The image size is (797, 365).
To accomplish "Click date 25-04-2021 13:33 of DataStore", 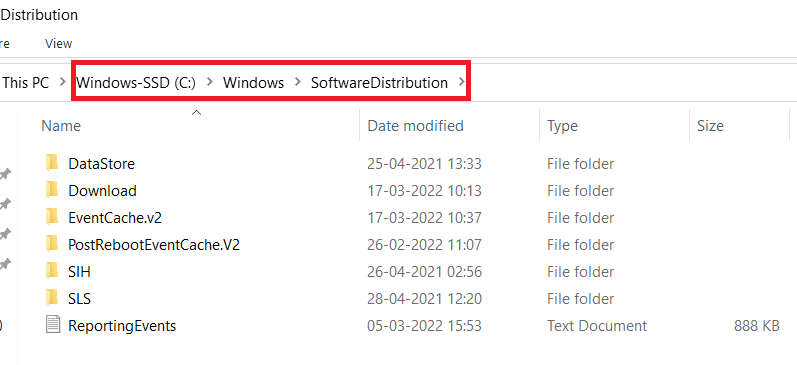I will (x=424, y=164).
